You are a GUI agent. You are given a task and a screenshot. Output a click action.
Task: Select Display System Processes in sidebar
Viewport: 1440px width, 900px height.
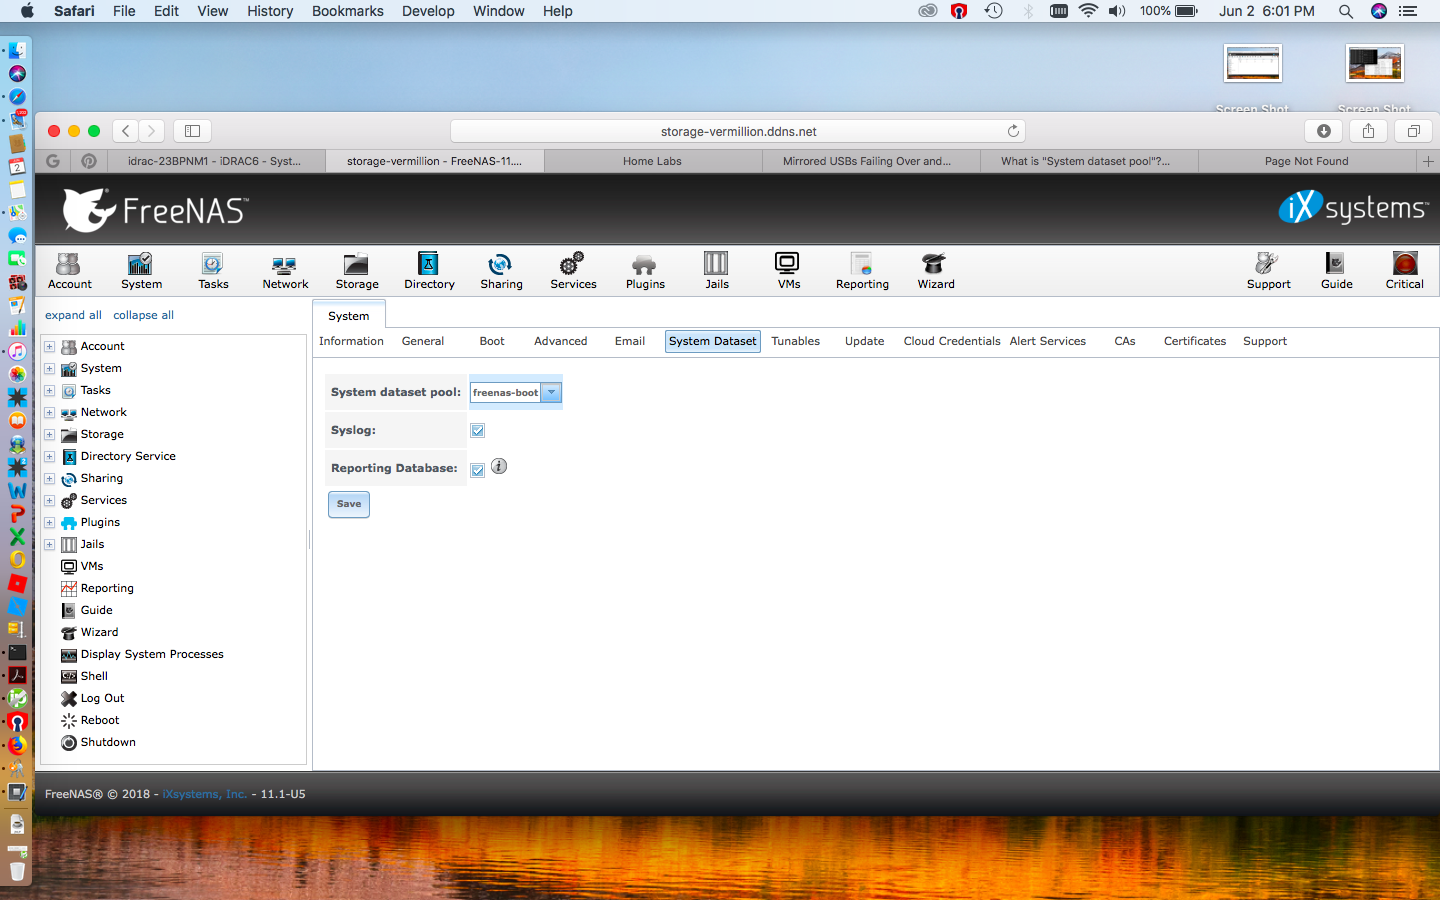pos(152,654)
